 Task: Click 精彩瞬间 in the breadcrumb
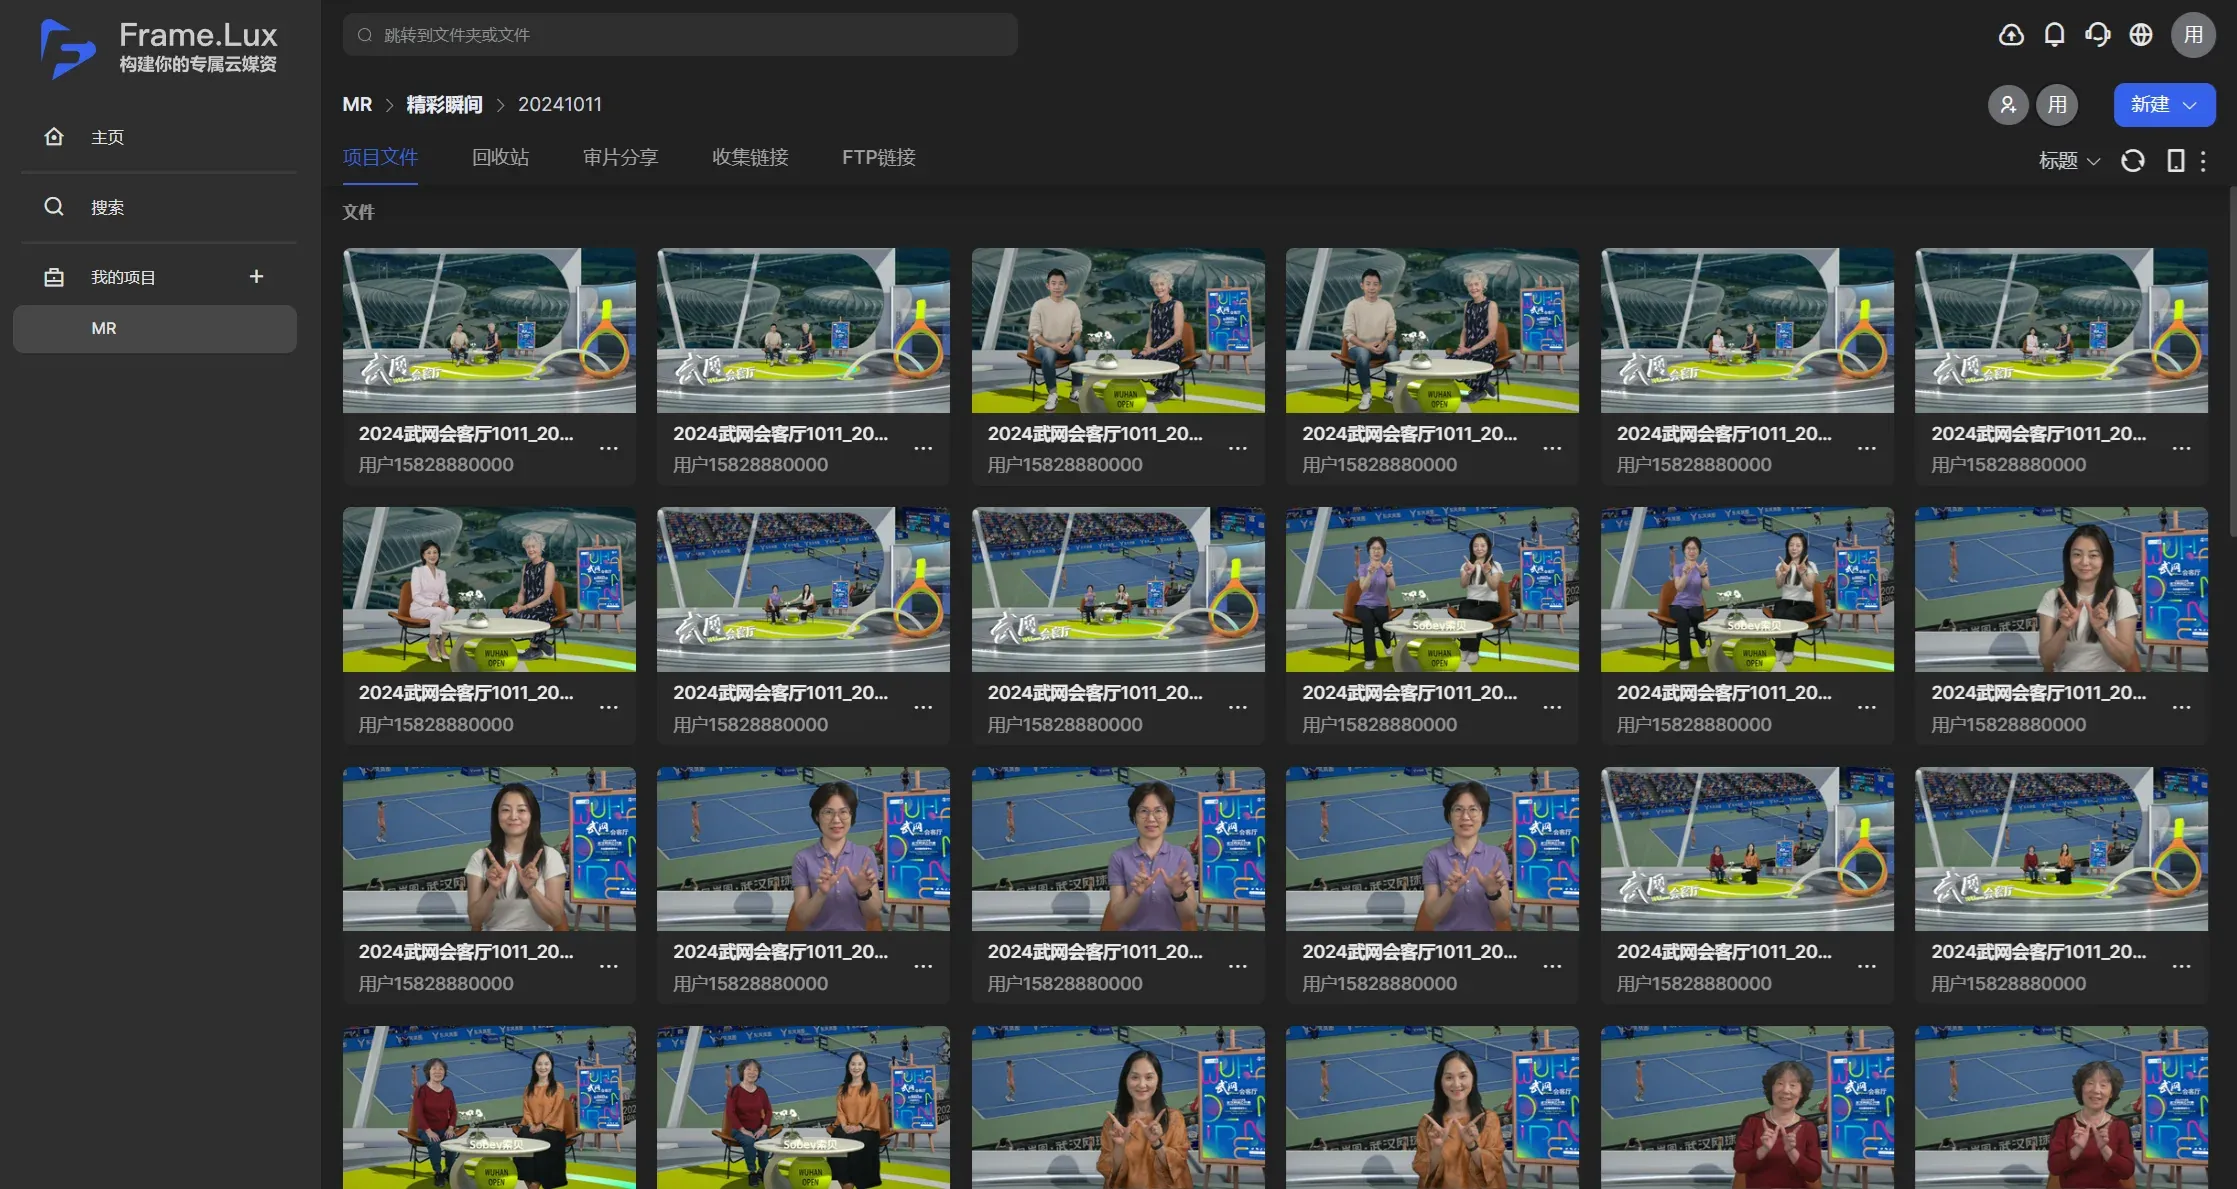pyautogui.click(x=444, y=105)
